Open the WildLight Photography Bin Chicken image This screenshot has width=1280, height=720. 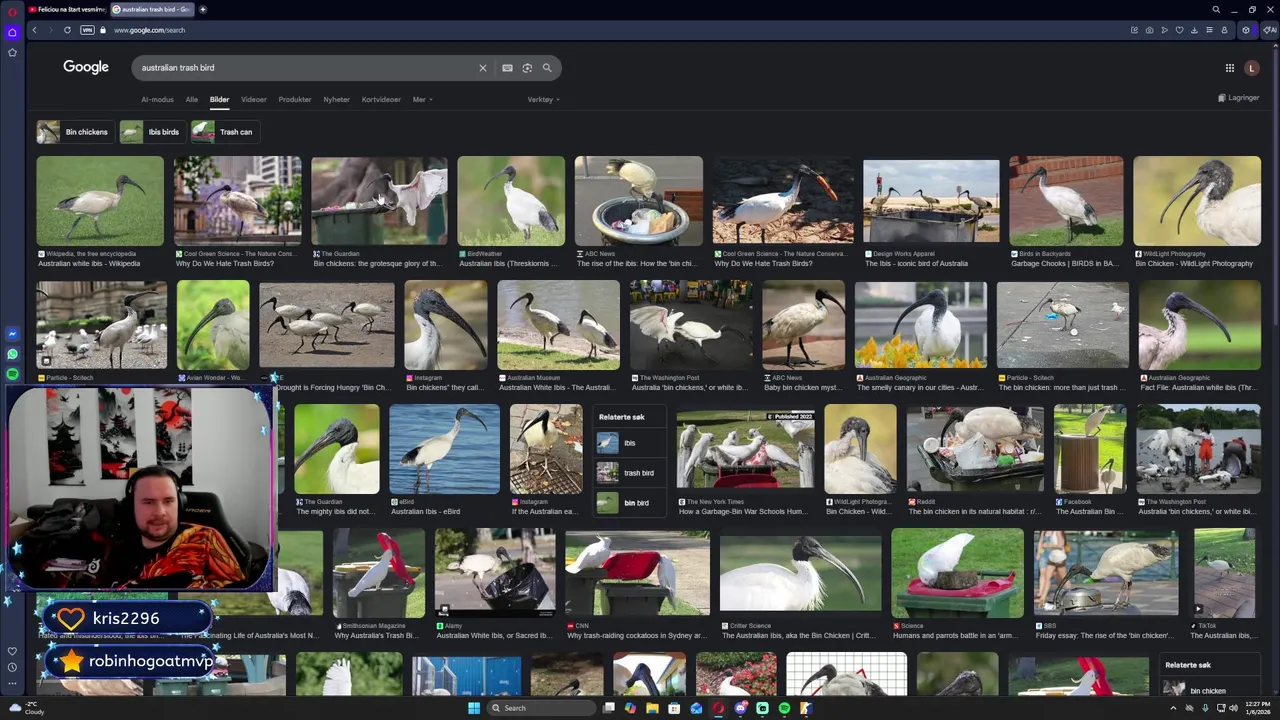pyautogui.click(x=1197, y=201)
